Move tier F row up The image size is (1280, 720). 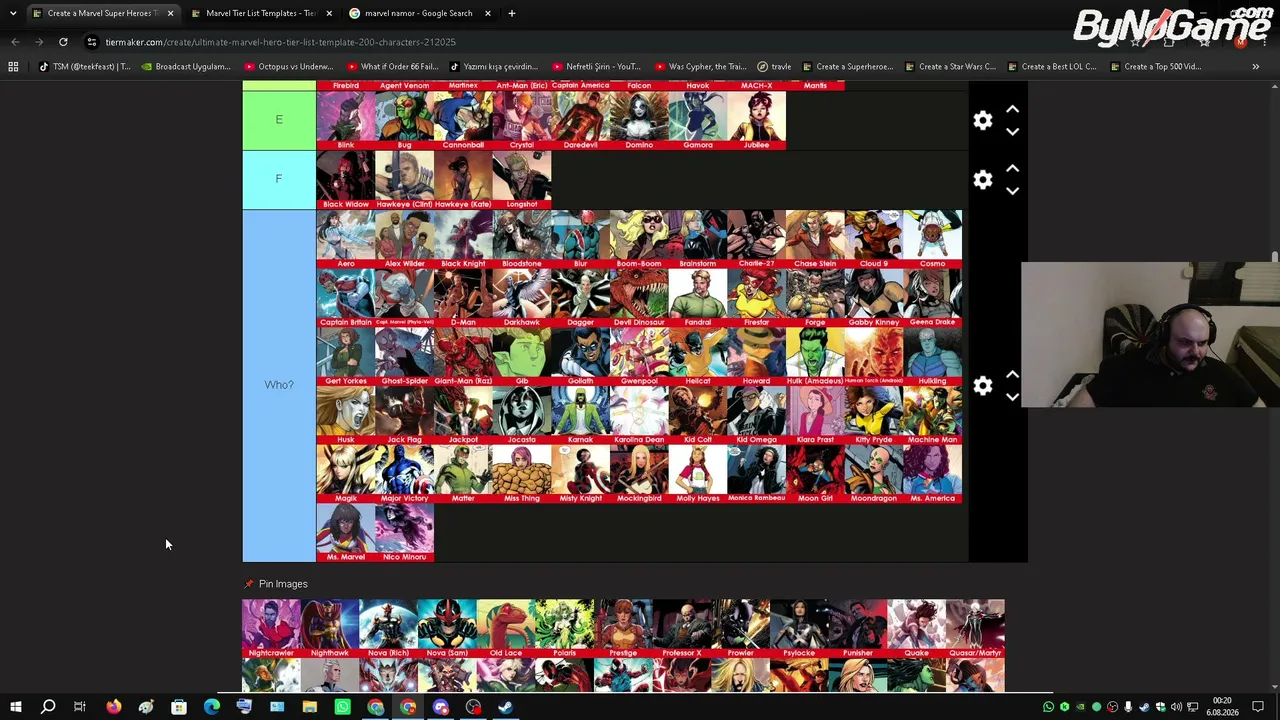click(x=1012, y=168)
